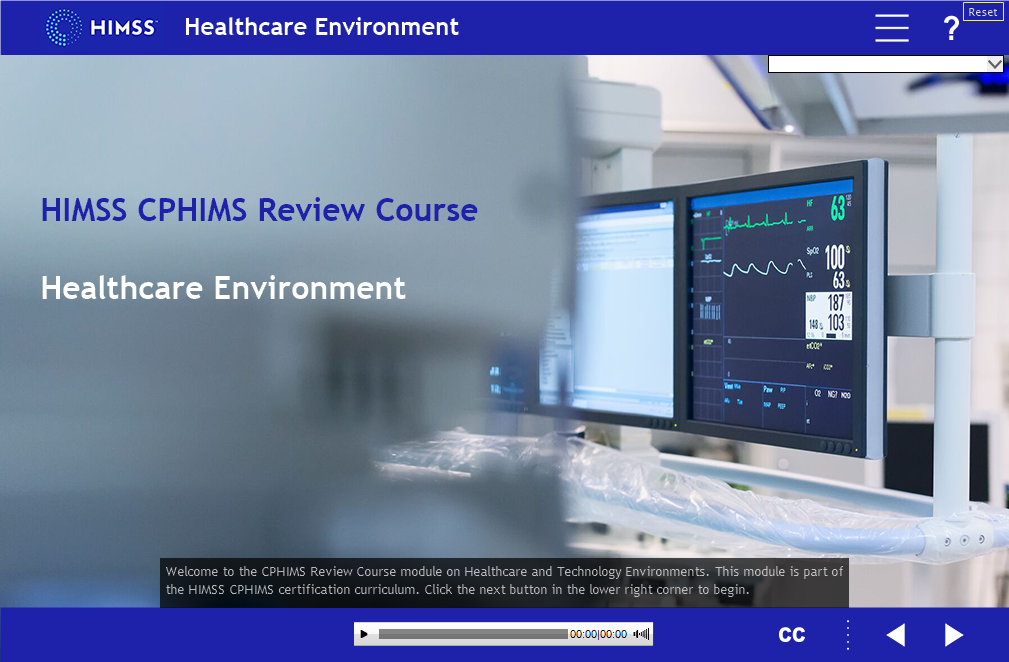1009x662 pixels.
Task: Seek using the audio progress bar
Action: coord(473,634)
